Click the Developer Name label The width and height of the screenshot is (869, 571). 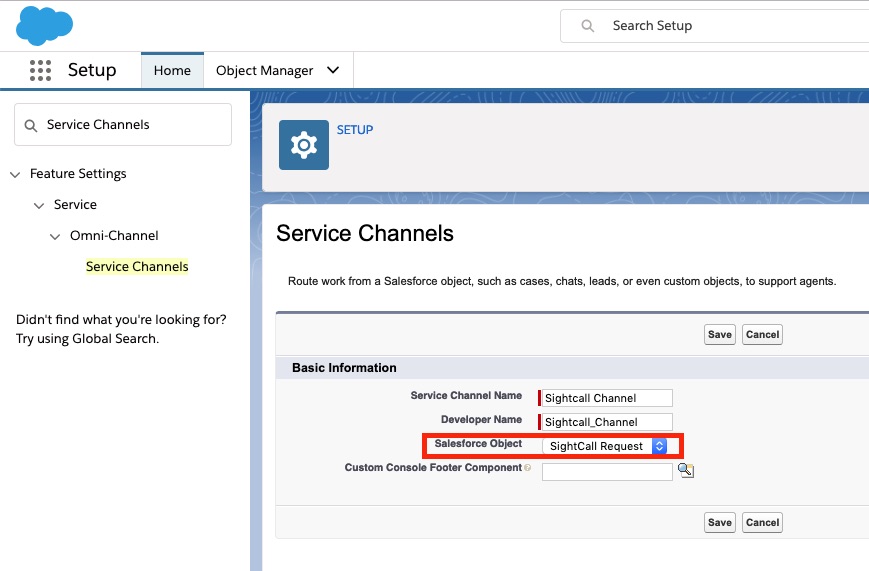481,420
